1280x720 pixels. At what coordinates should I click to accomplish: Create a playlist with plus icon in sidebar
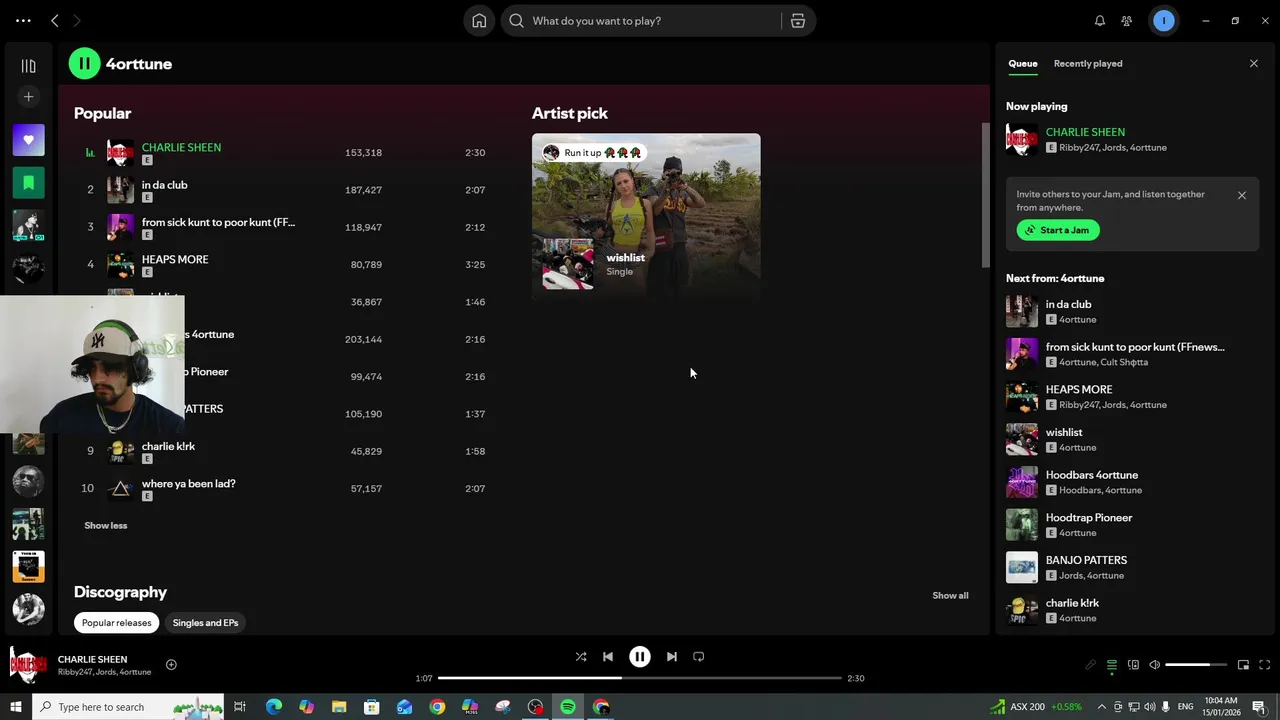pos(28,97)
